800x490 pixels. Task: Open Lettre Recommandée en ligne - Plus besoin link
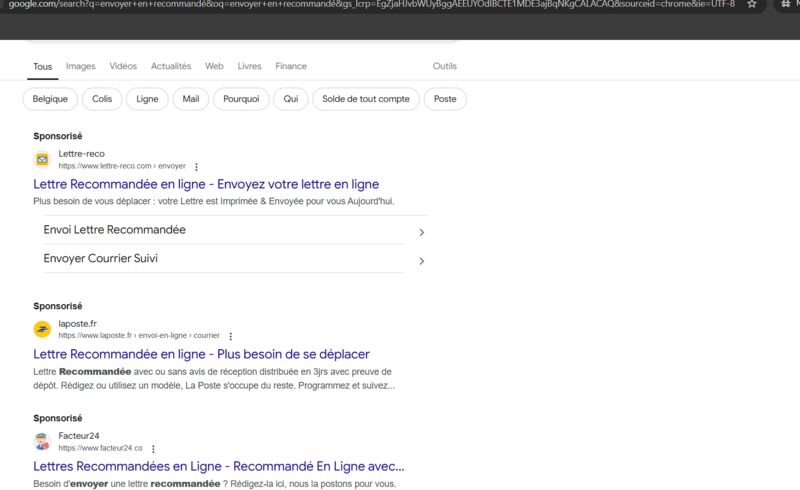coord(202,354)
